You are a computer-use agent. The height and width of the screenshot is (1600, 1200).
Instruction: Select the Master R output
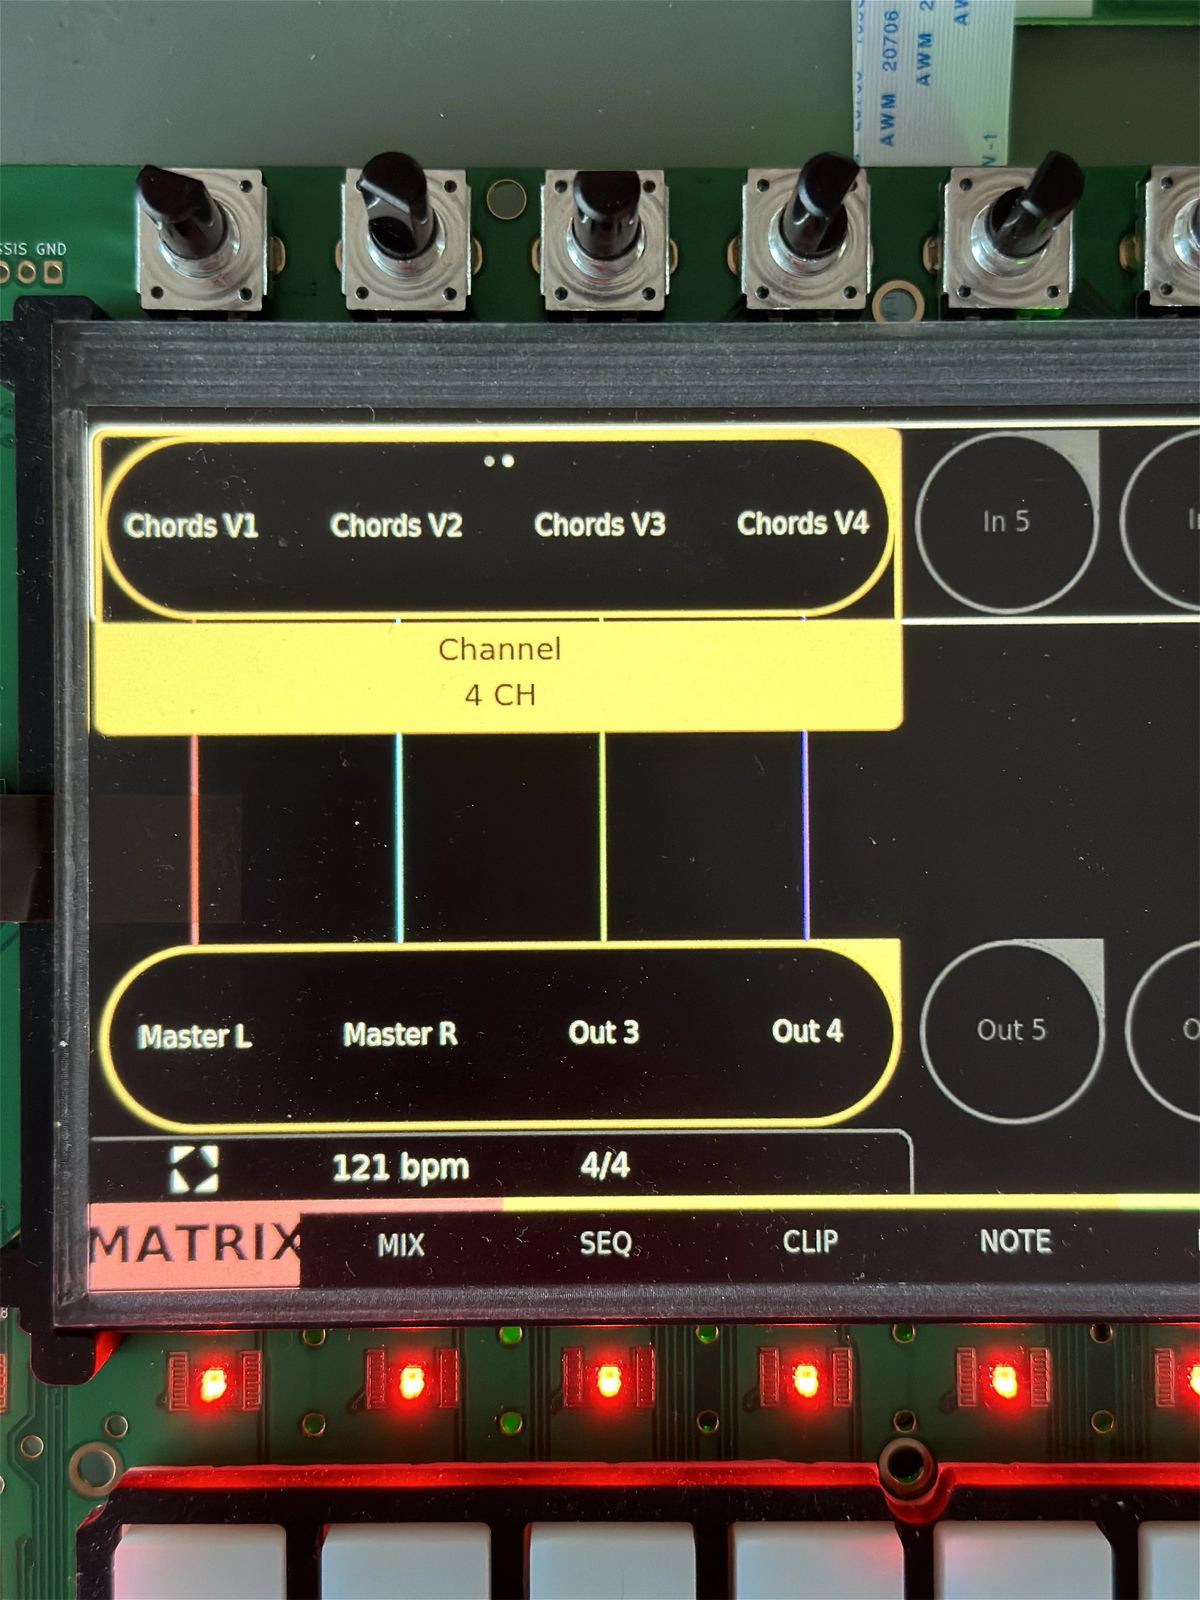click(400, 1034)
